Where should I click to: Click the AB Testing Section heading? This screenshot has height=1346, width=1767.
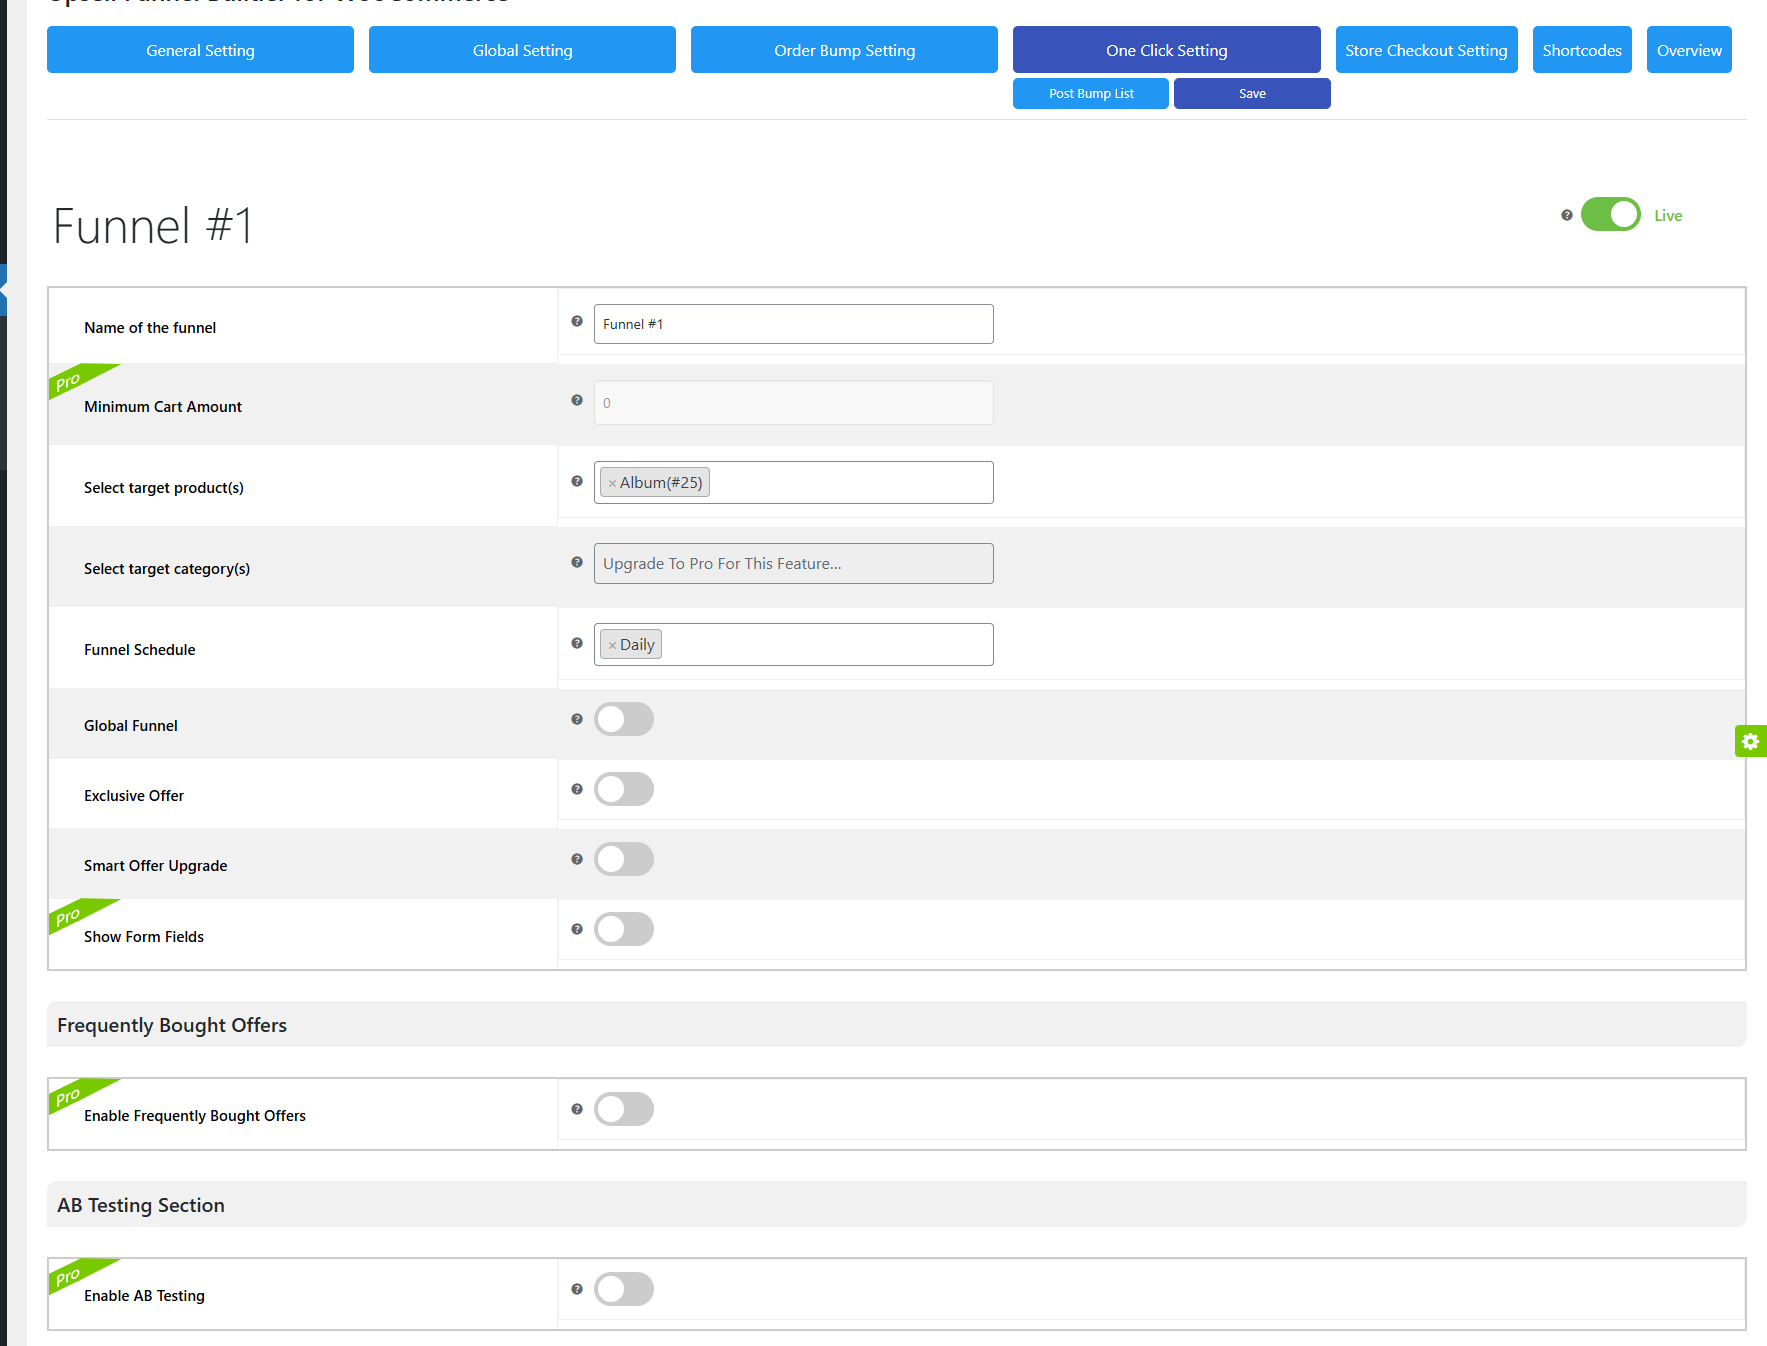click(141, 1205)
